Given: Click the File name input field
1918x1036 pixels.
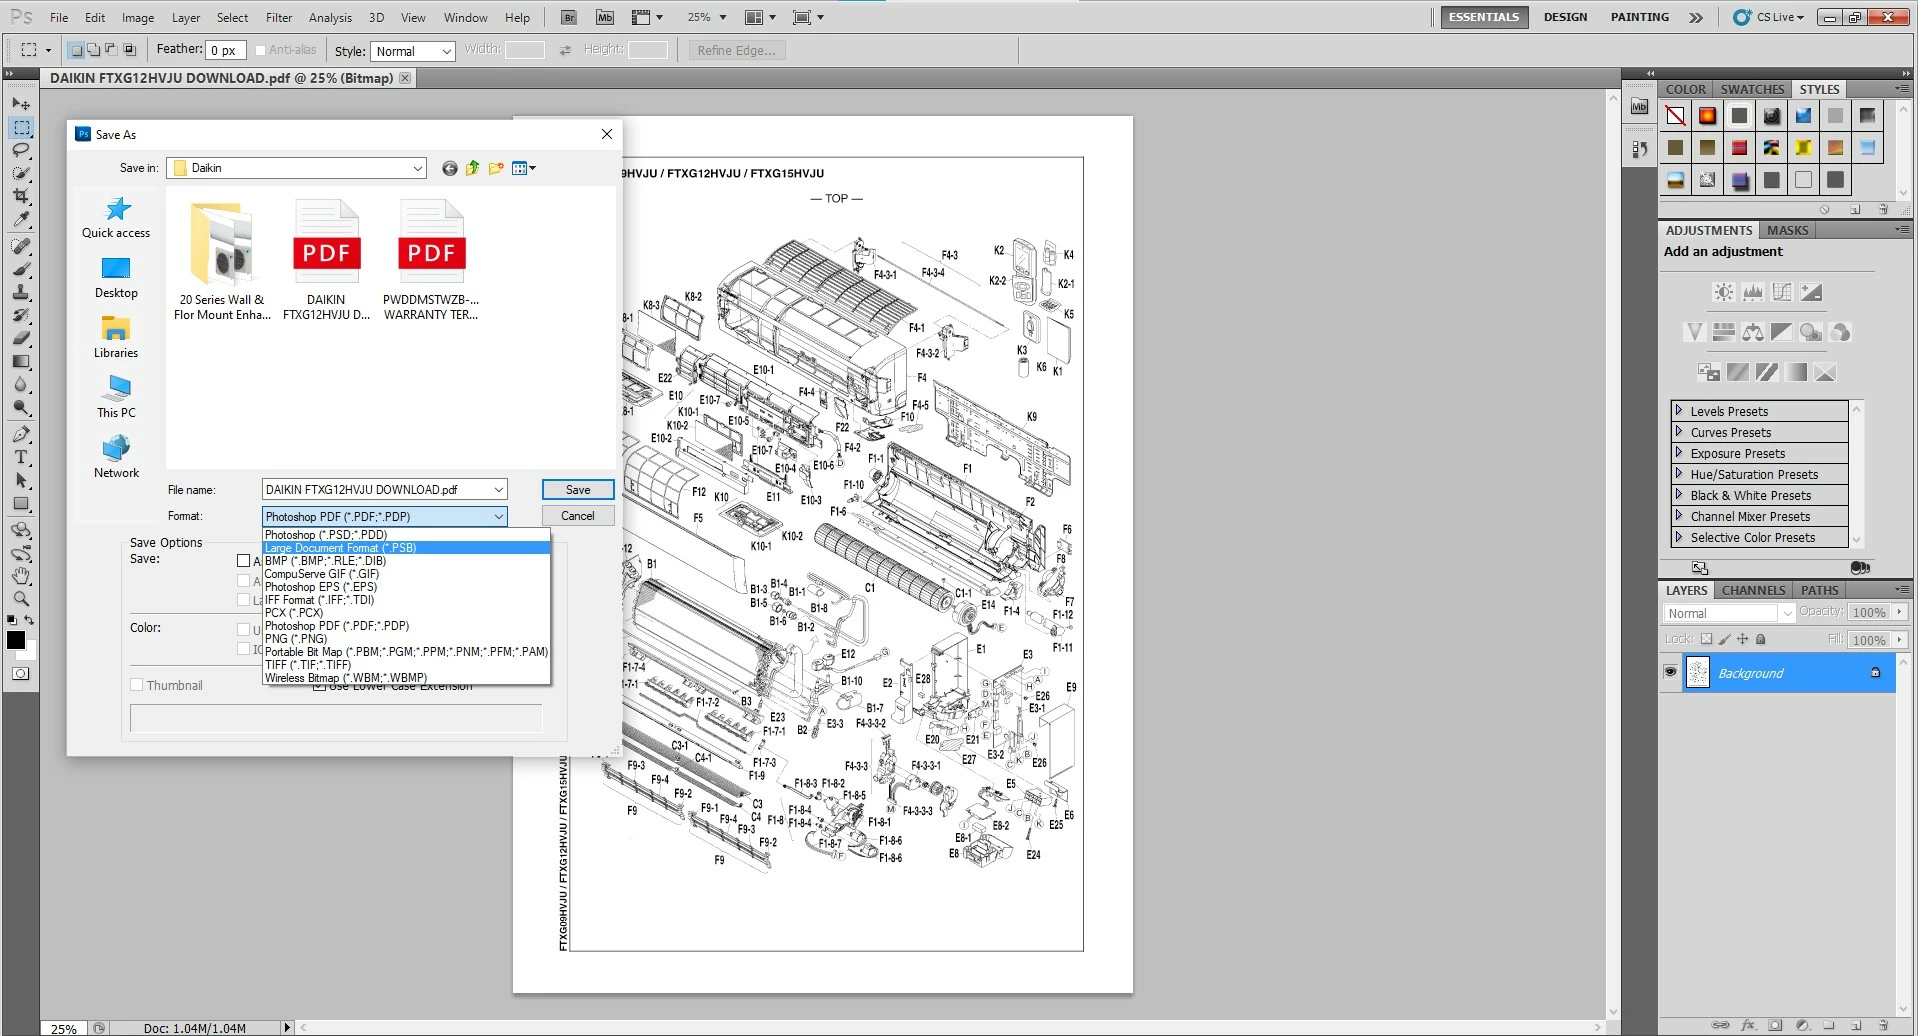Looking at the screenshot, I should [376, 490].
